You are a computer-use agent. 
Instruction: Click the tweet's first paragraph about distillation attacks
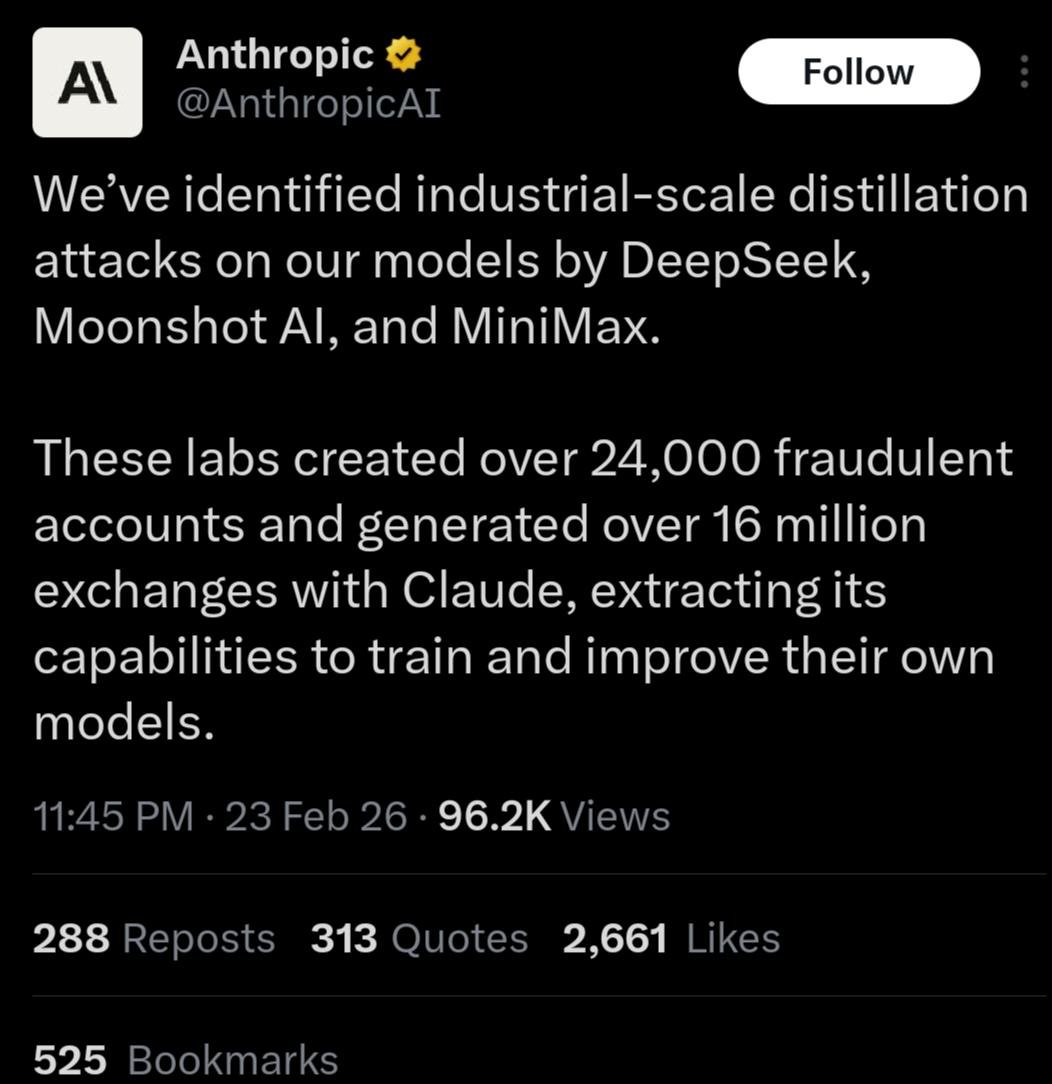531,260
